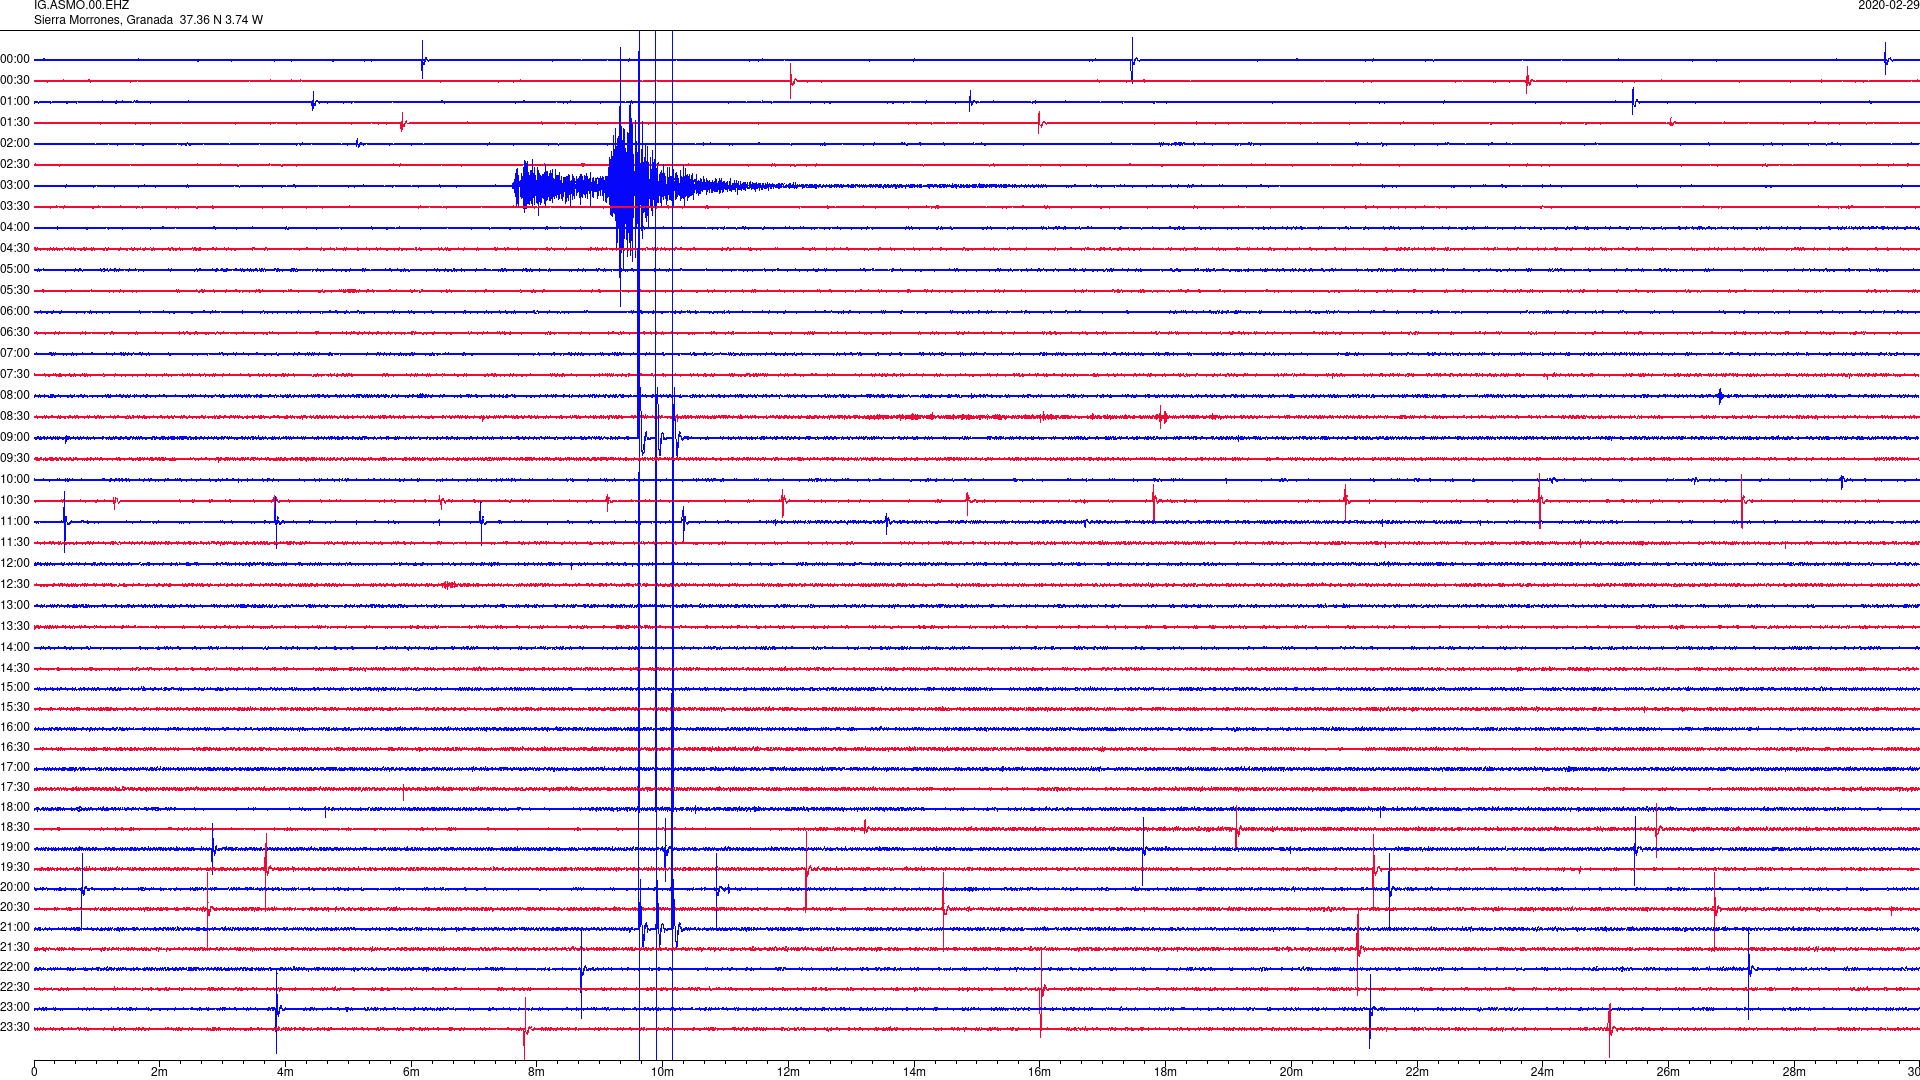
Task: Select the date 2020-02-29
Action: pyautogui.click(x=1888, y=6)
